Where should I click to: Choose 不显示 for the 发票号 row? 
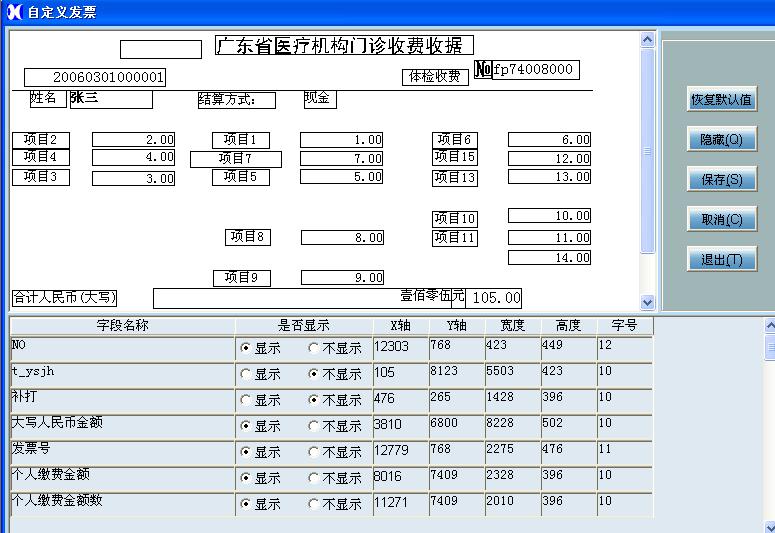314,452
